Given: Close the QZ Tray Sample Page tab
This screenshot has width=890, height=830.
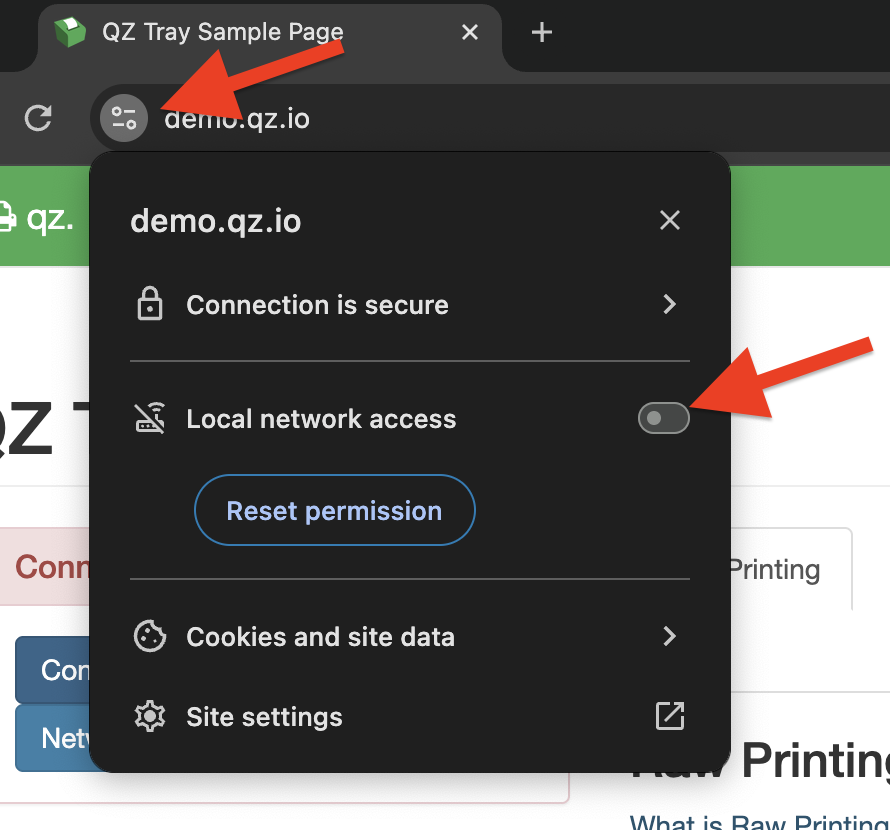Looking at the screenshot, I should [x=470, y=32].
